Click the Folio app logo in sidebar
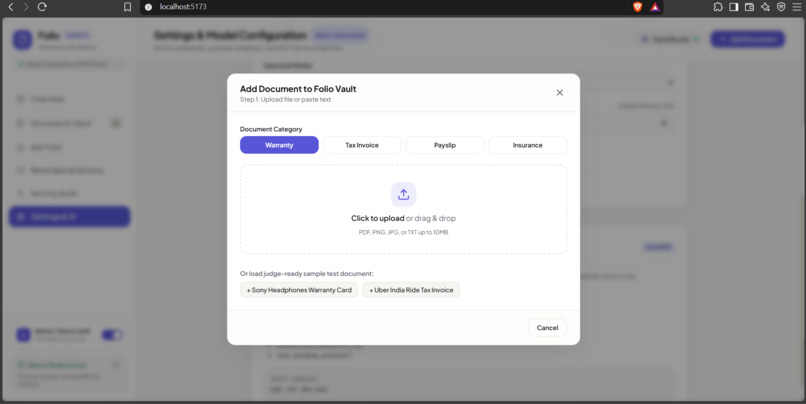806x404 pixels. (22, 40)
